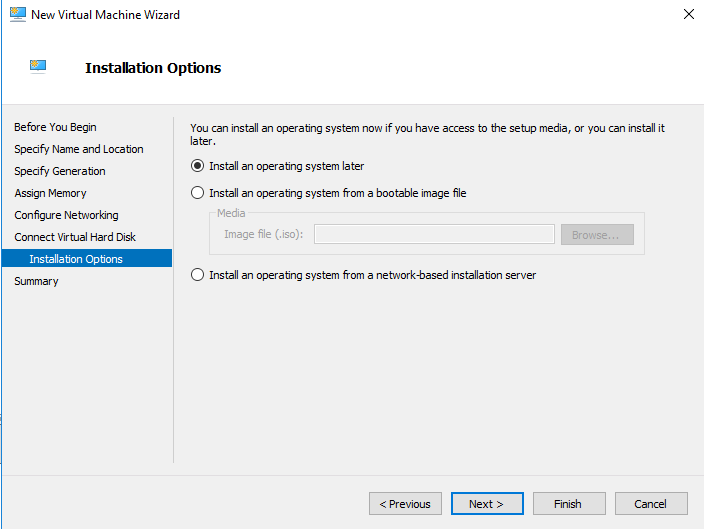704x529 pixels.
Task: Click Finish to complete the wizard
Action: (569, 504)
